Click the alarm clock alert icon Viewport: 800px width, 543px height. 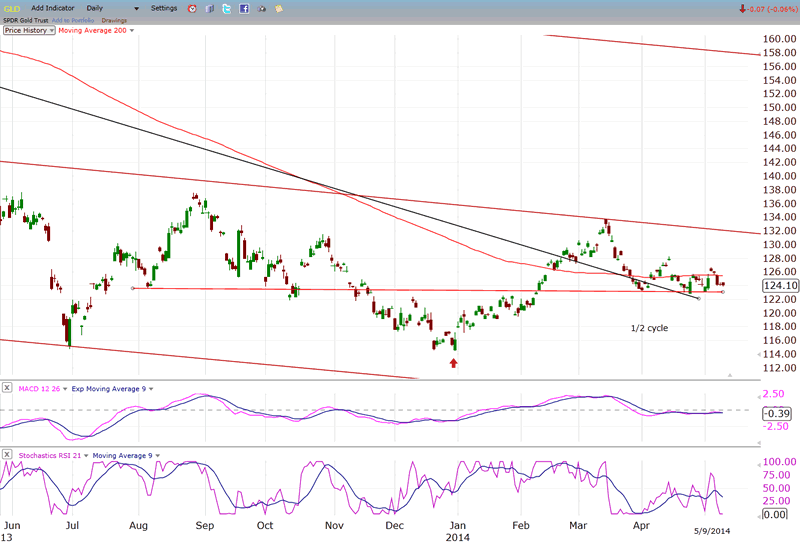(193, 8)
